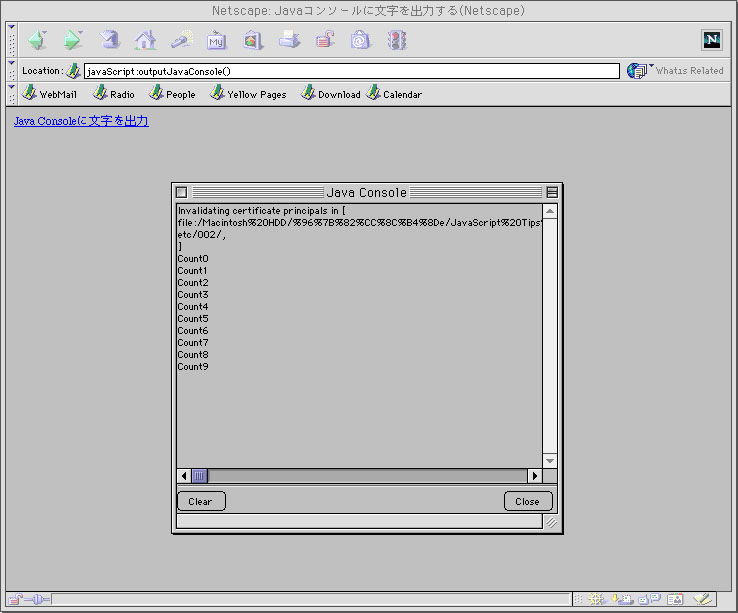Image resolution: width=738 pixels, height=613 pixels.
Task: Click the console vertical scroll up arrow
Action: (550, 211)
